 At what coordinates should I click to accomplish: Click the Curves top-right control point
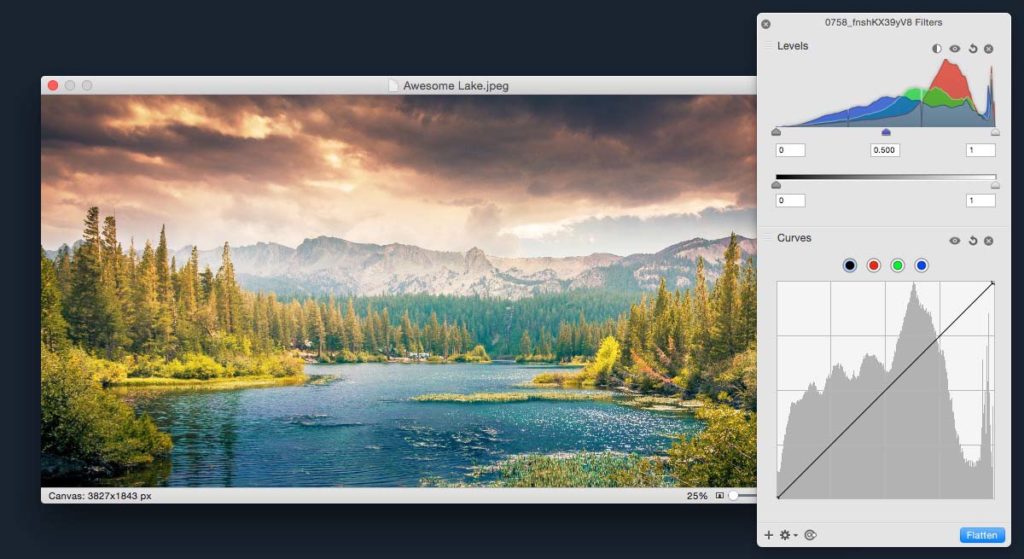[x=993, y=283]
